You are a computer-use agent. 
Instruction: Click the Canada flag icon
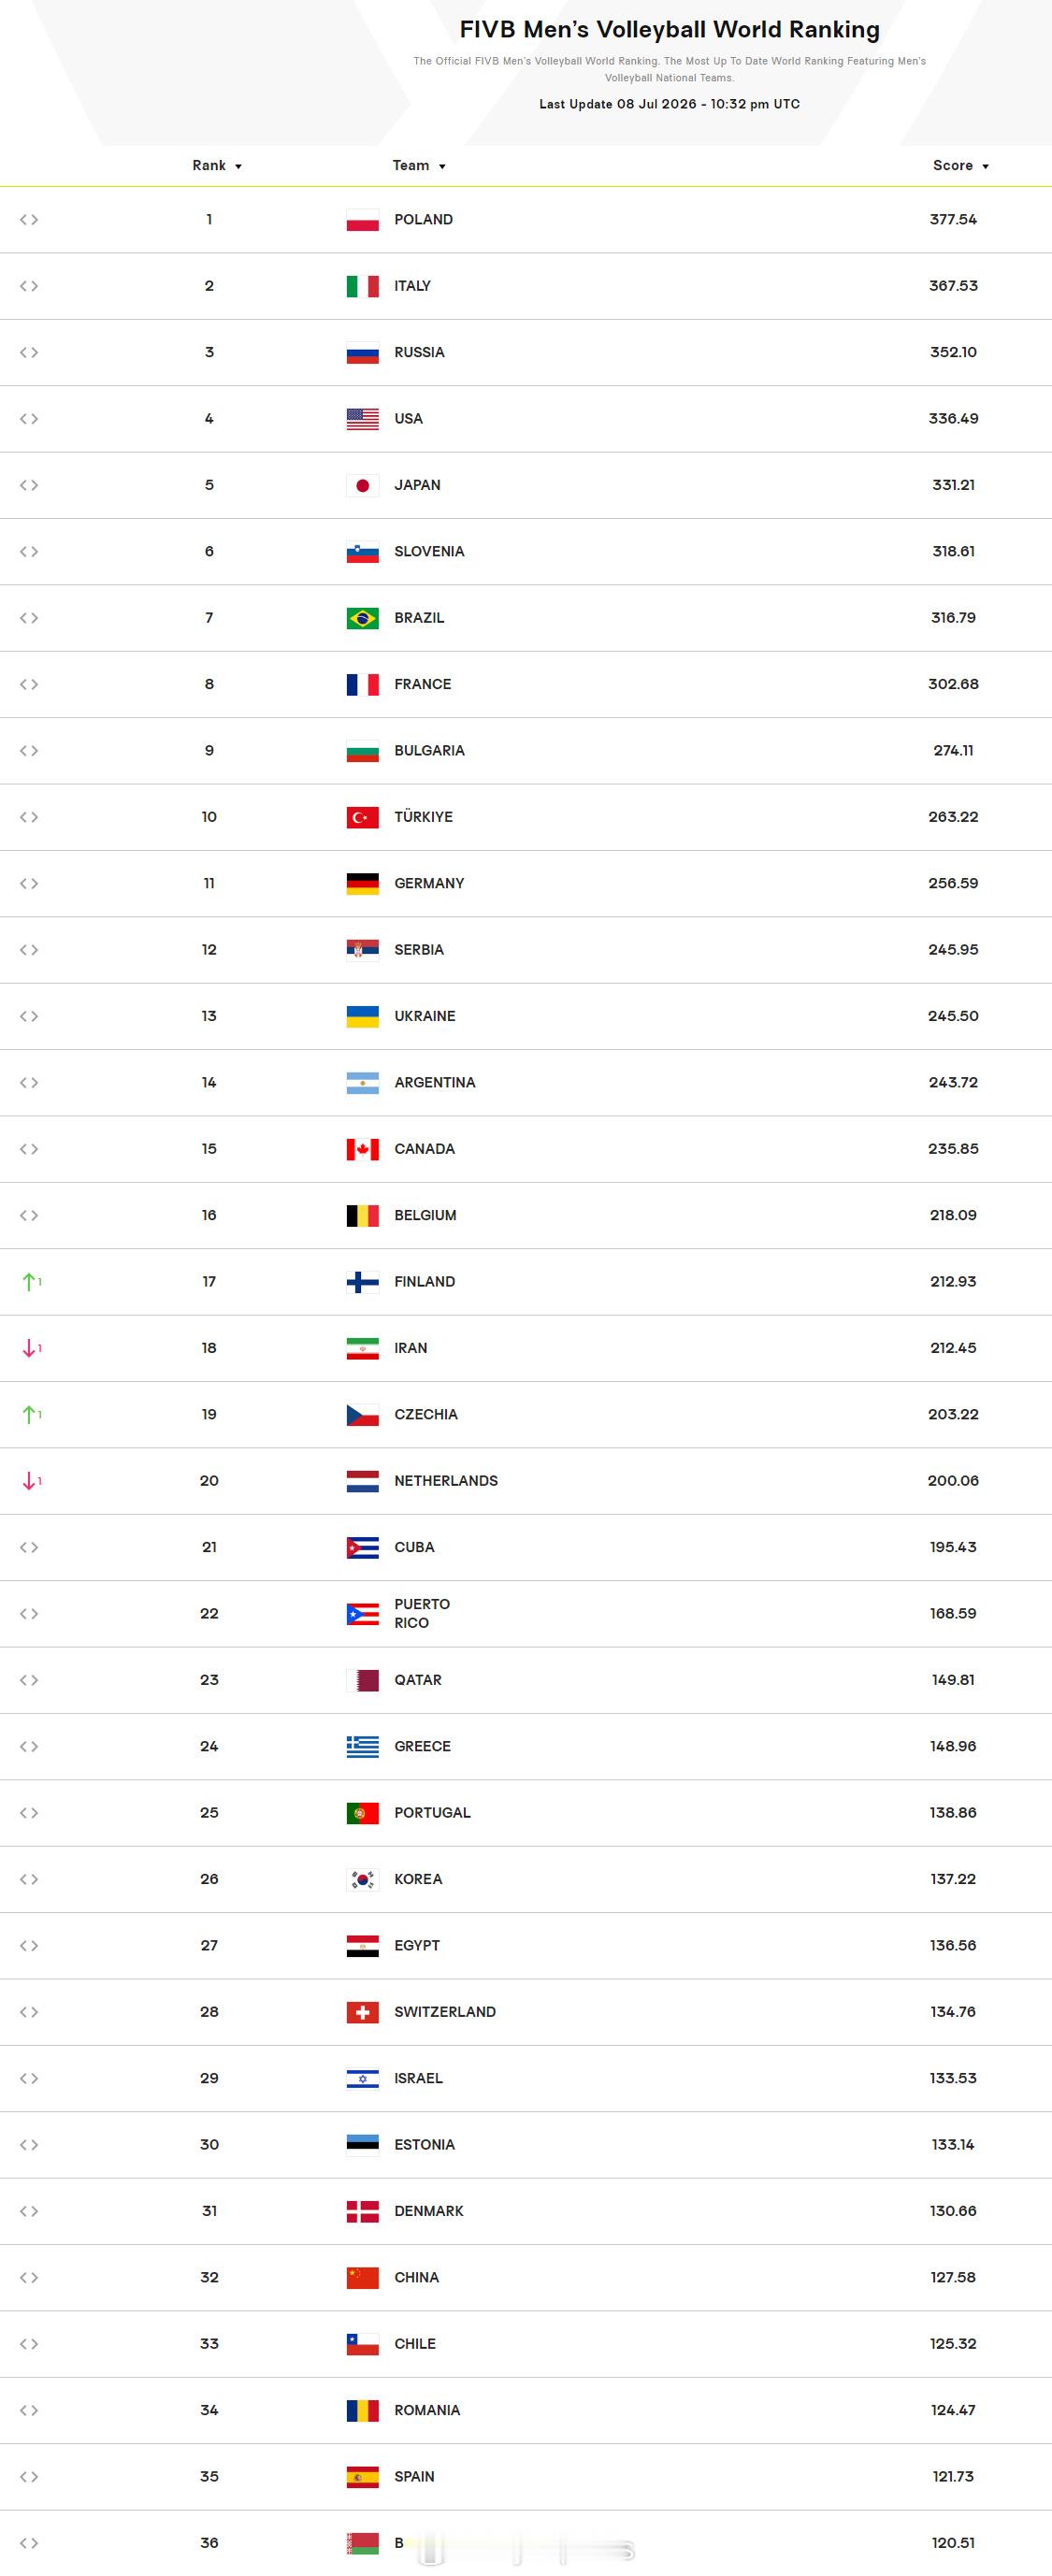pos(362,1150)
